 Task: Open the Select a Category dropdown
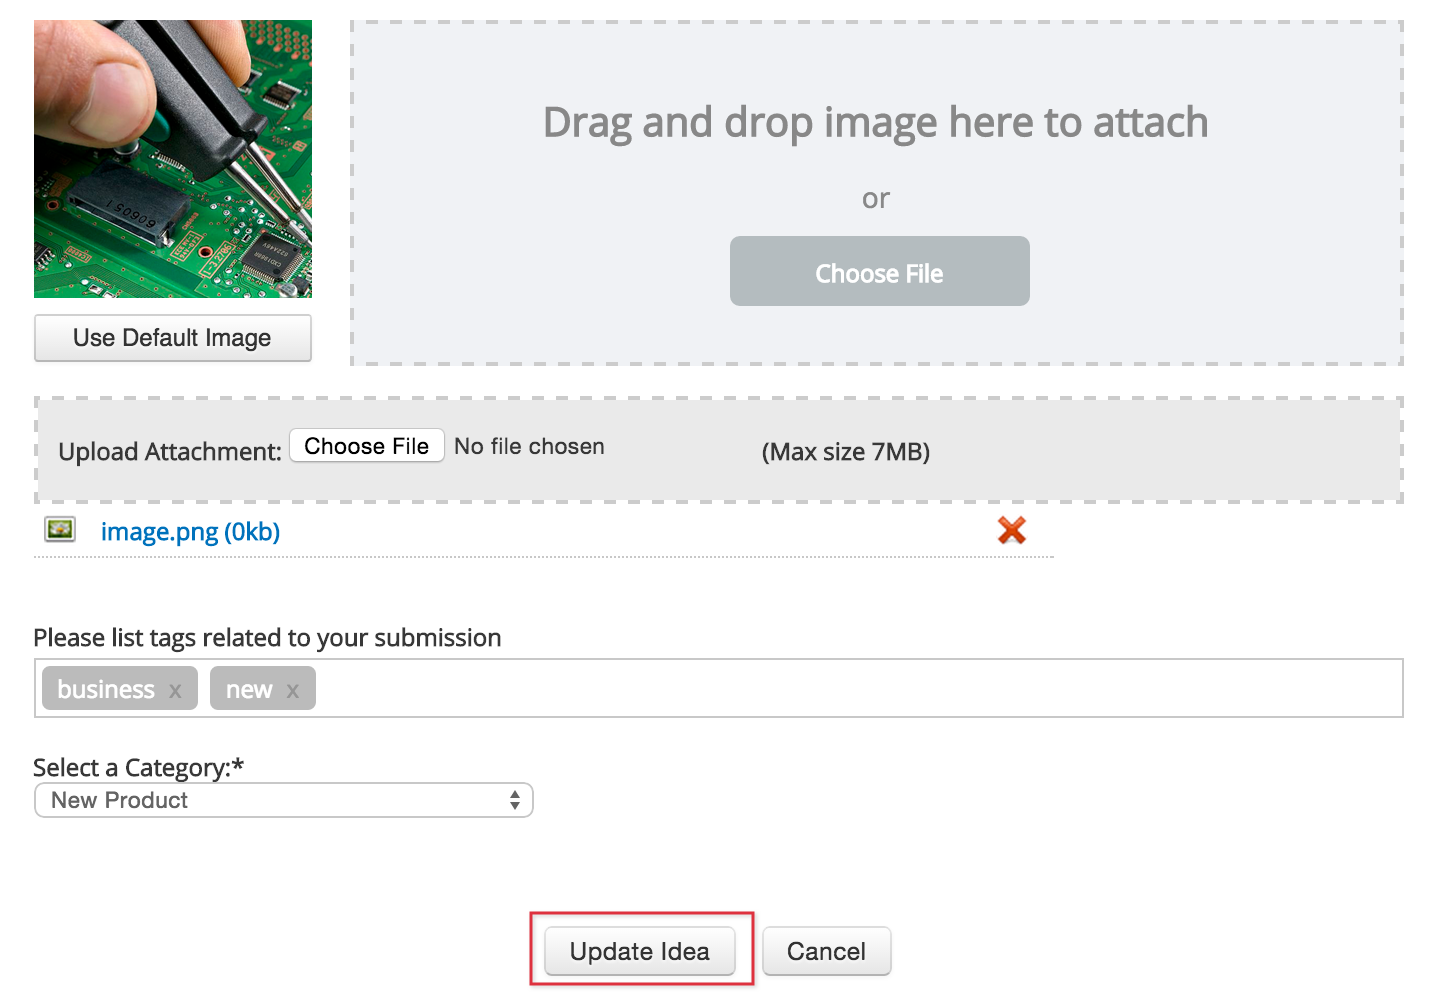pos(283,800)
